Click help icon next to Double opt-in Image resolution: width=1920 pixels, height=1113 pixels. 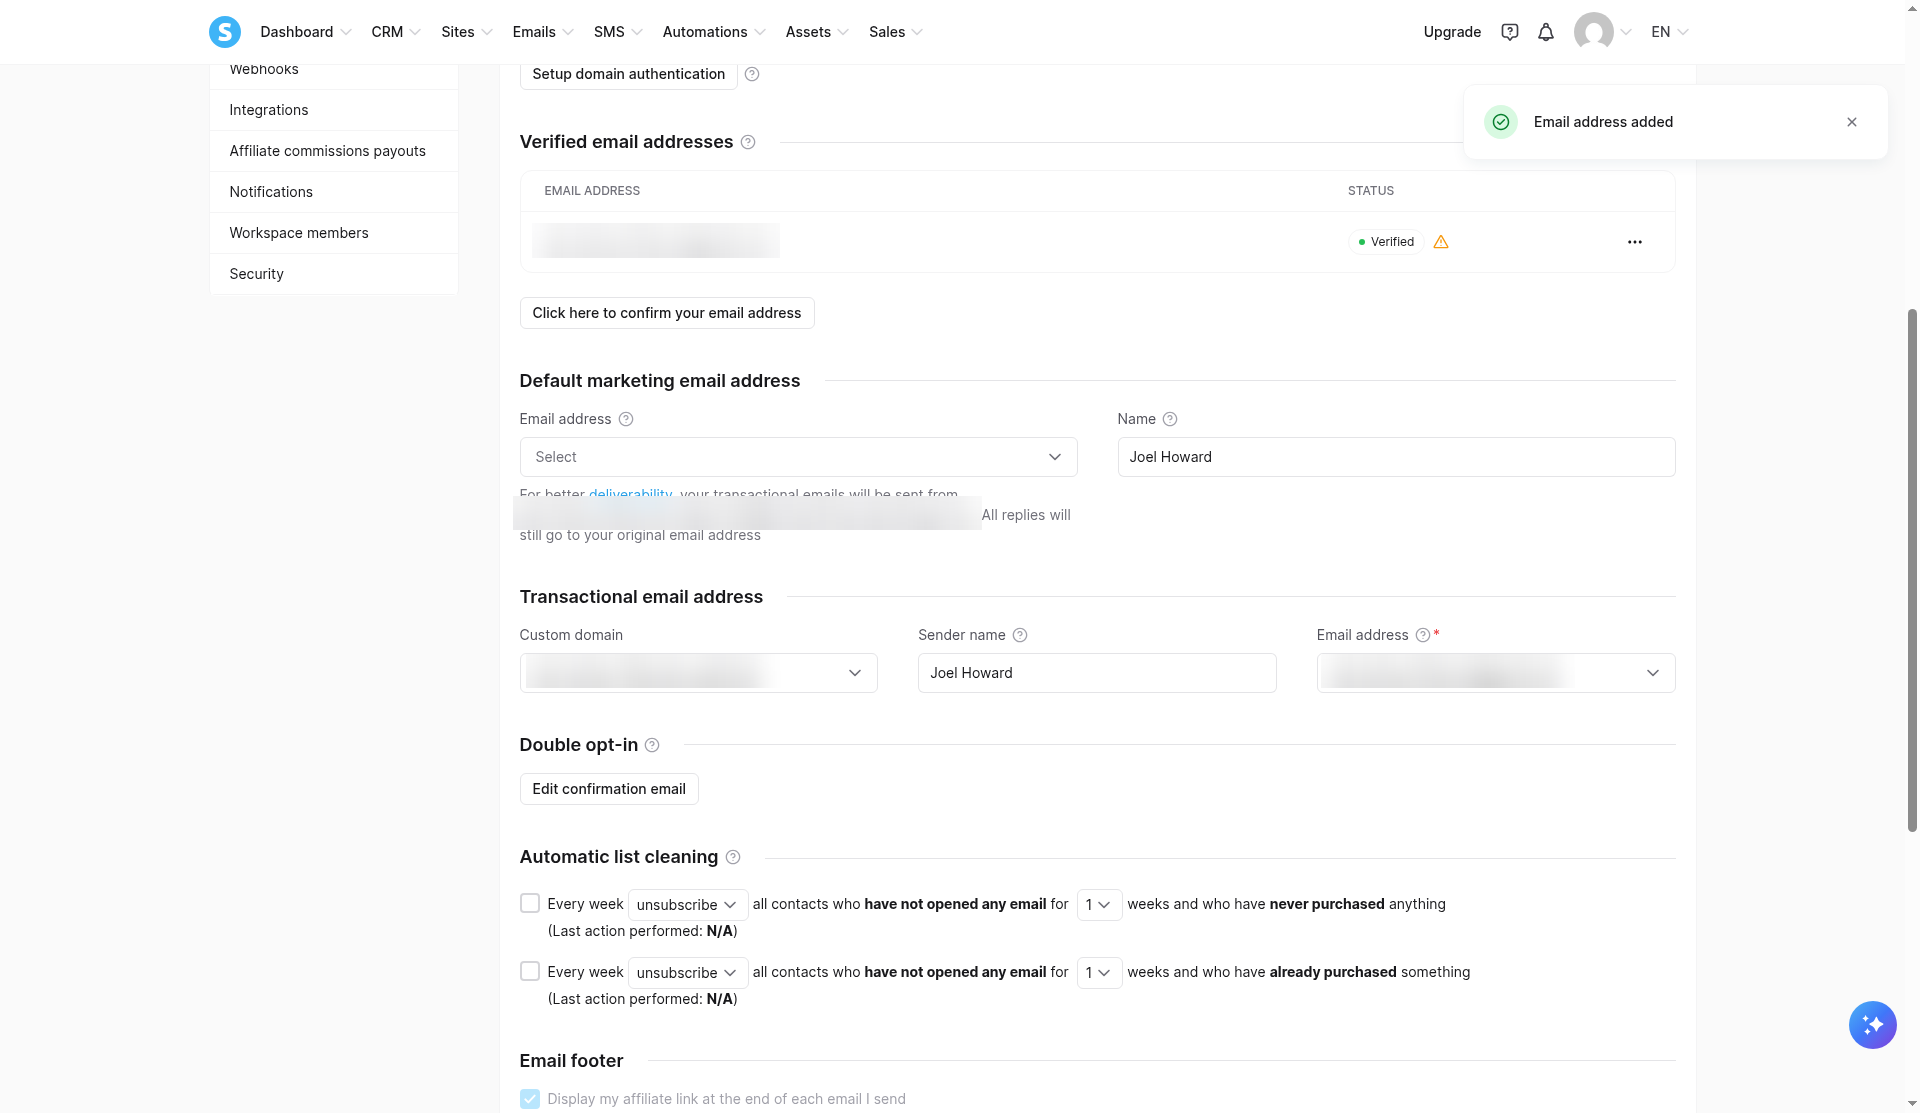tap(652, 745)
